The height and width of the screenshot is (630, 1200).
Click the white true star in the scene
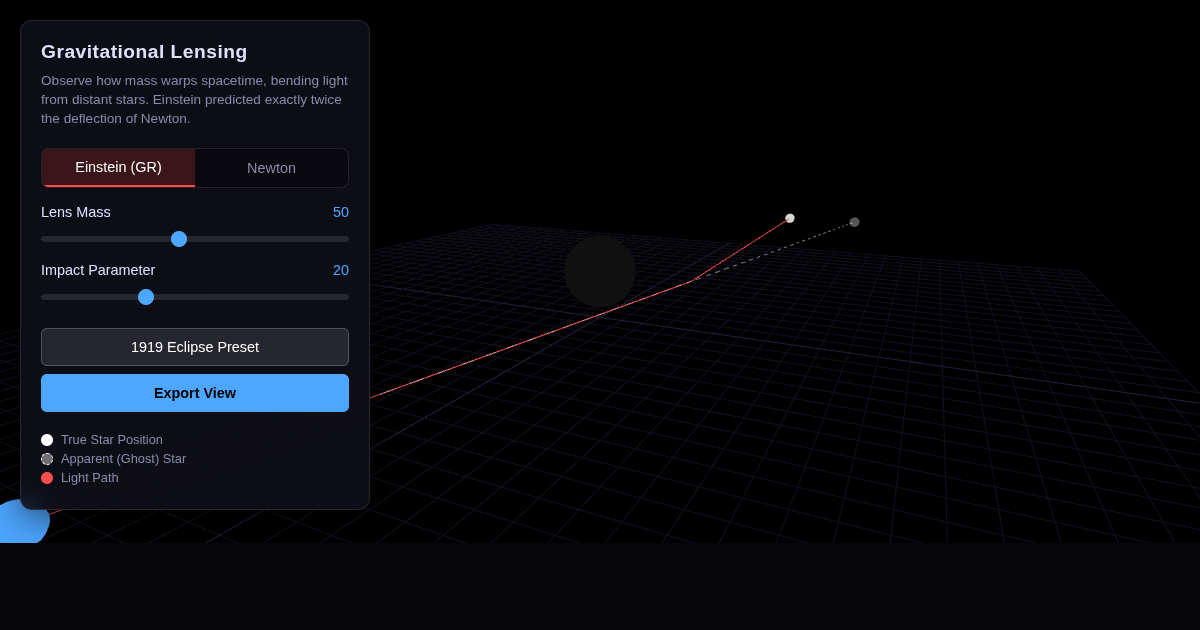pyautogui.click(x=790, y=218)
